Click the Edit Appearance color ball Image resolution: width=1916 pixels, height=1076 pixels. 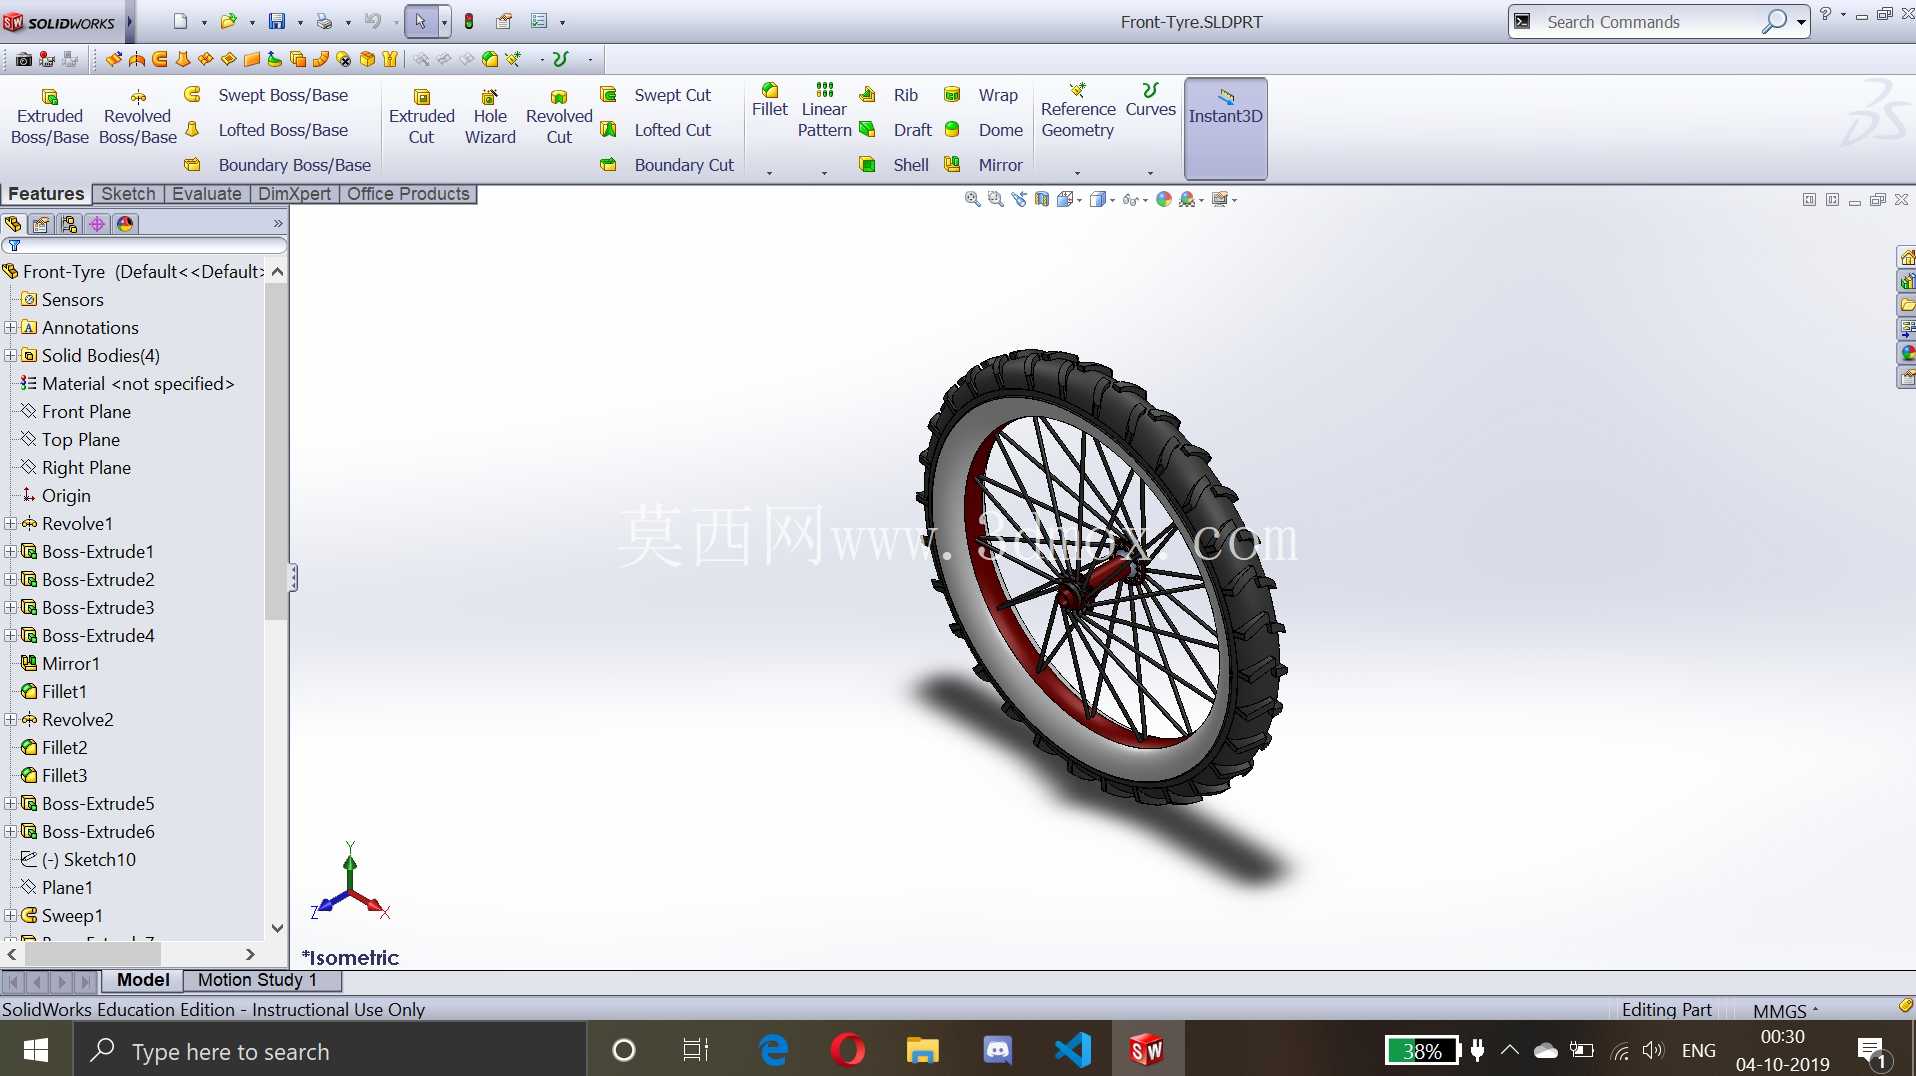point(1163,200)
